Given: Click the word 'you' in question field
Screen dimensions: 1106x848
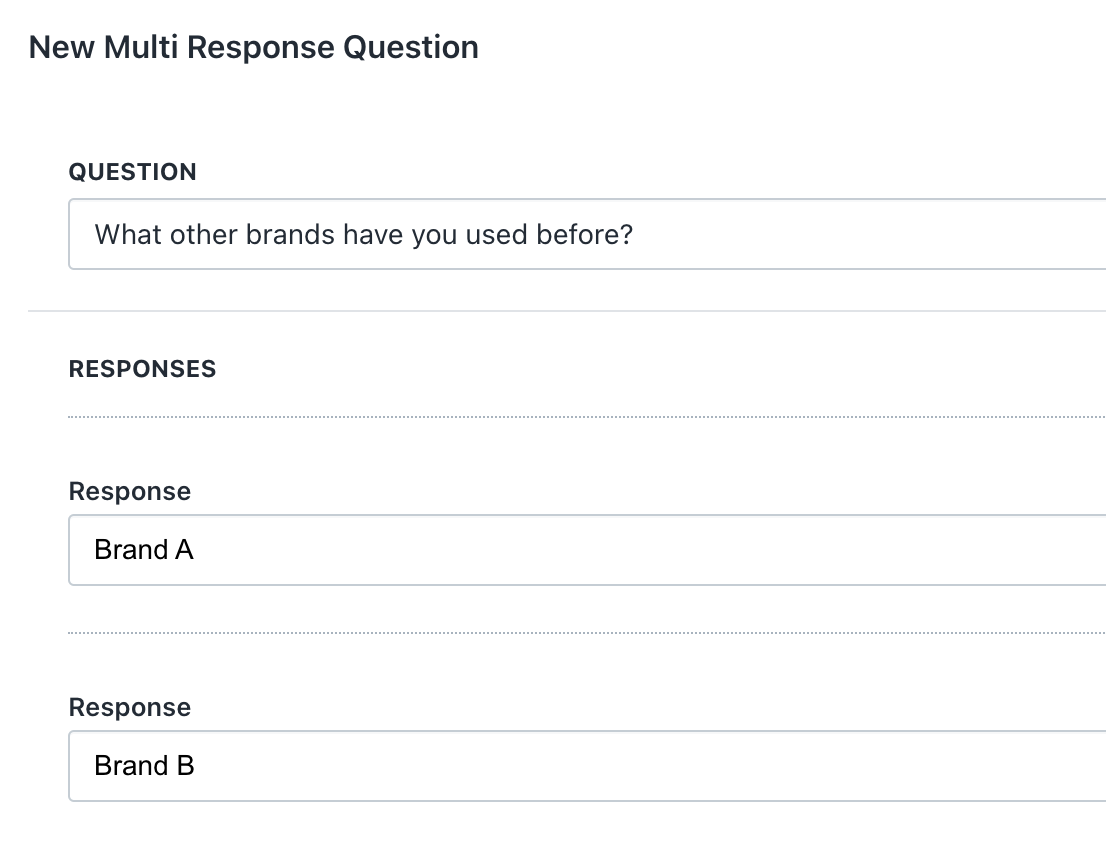Looking at the screenshot, I should click(434, 235).
